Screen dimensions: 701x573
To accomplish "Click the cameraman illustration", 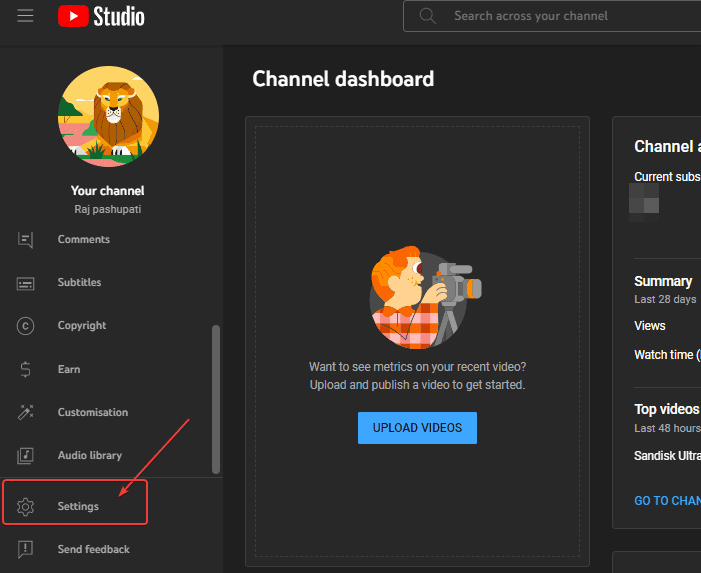I will [x=426, y=298].
